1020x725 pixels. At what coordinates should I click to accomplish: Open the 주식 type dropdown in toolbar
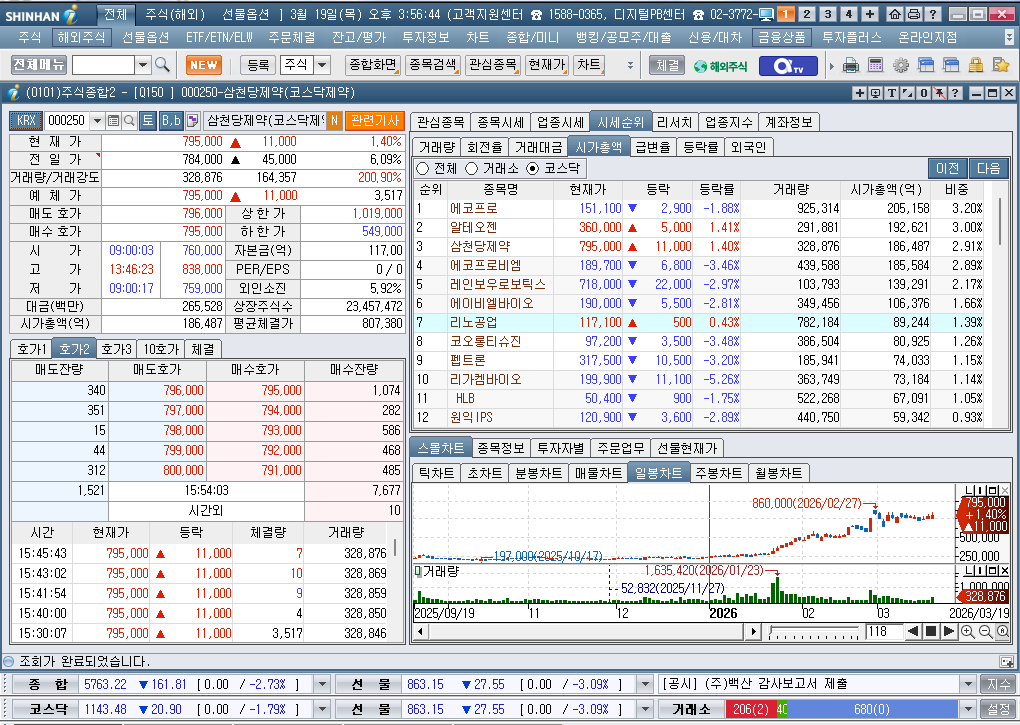323,65
